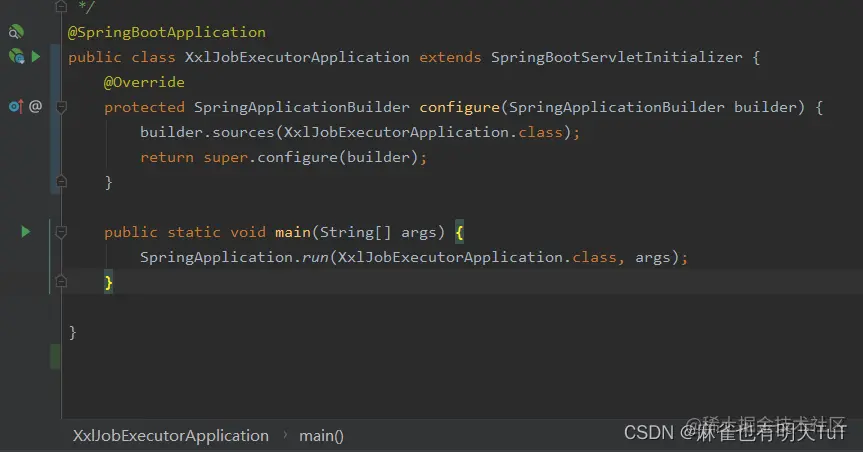Click the @ annotation gutter icon on configure line
This screenshot has height=452, width=863.
coord(35,106)
